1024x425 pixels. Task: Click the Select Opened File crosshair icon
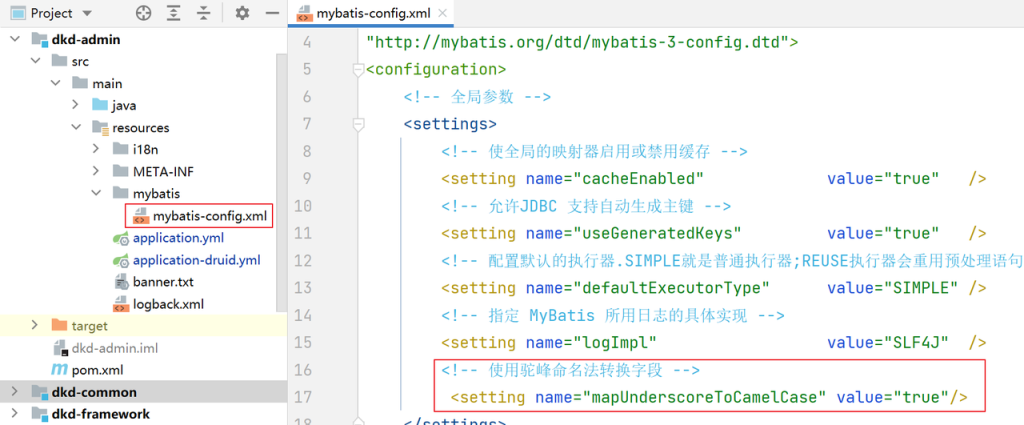(142, 14)
